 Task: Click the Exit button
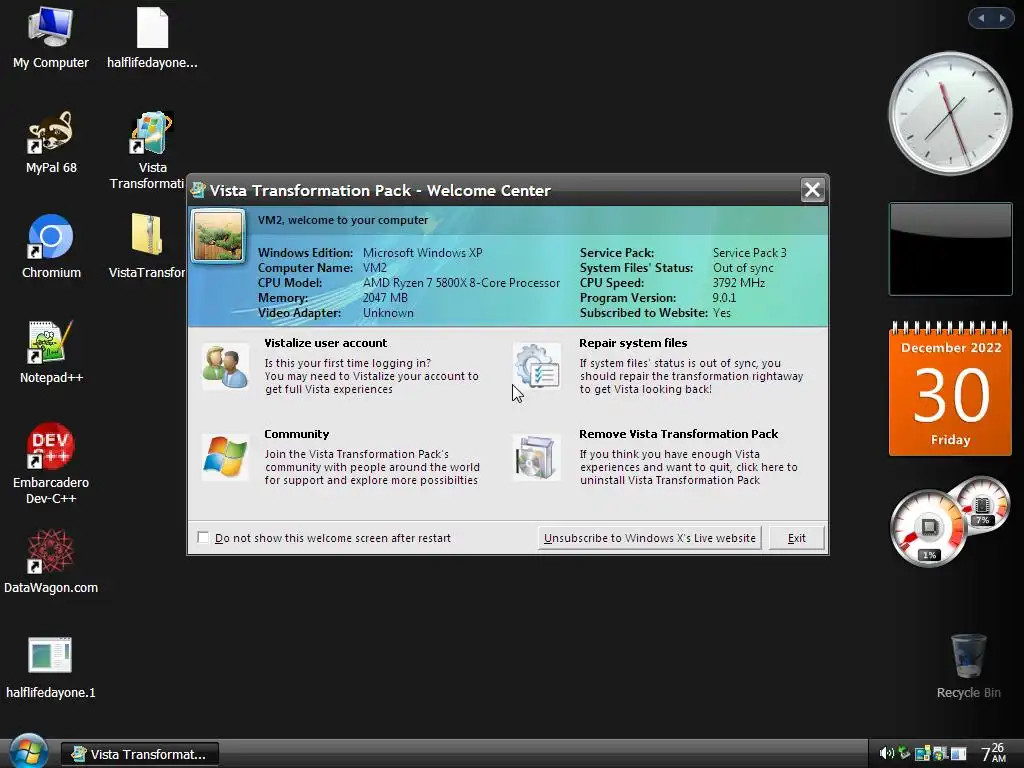(796, 538)
